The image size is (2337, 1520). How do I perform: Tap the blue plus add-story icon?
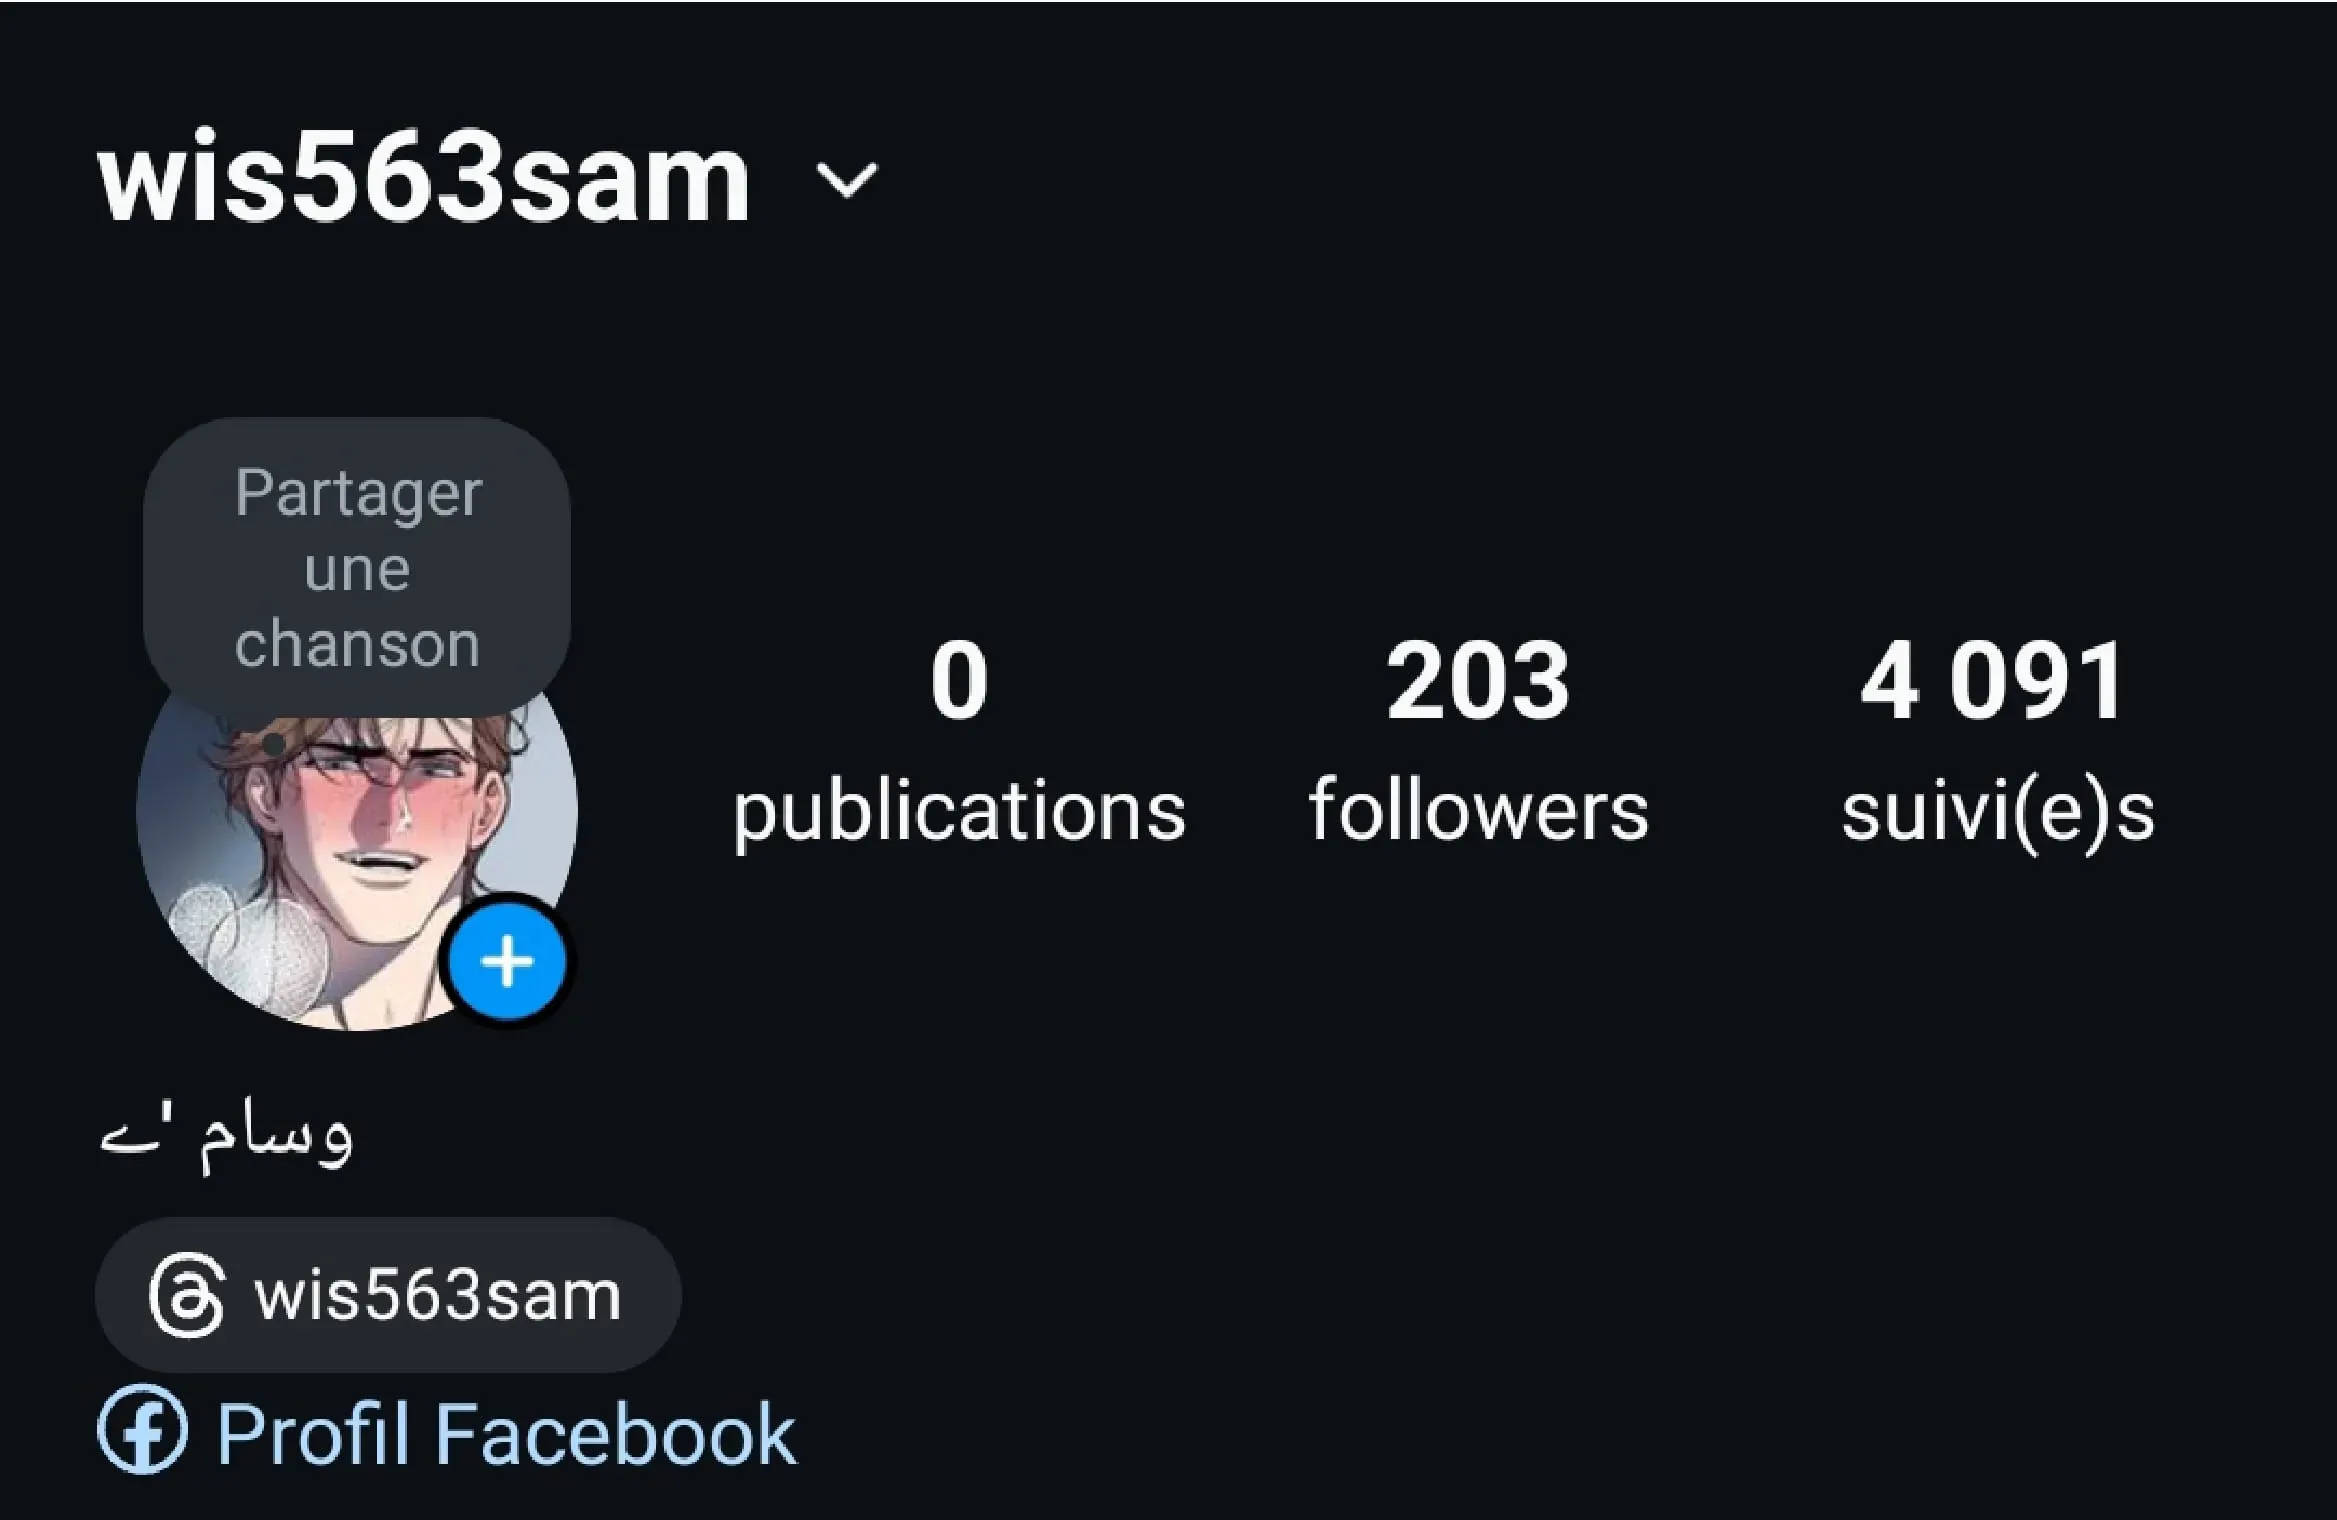tap(507, 962)
